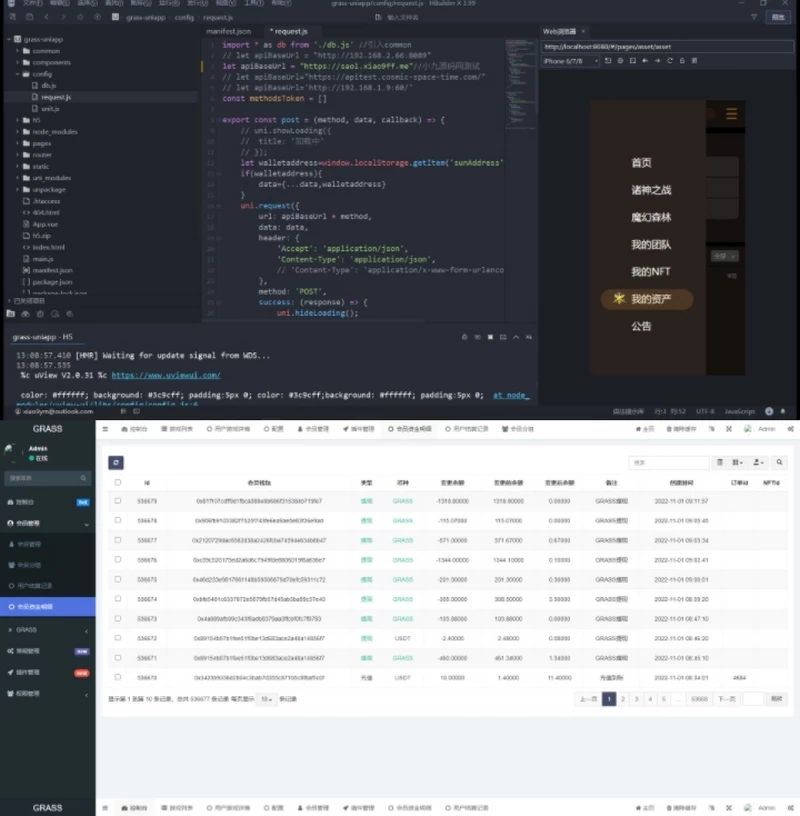The width and height of the screenshot is (800, 816).
Task: Go to page 2 in pagination
Action: (622, 699)
